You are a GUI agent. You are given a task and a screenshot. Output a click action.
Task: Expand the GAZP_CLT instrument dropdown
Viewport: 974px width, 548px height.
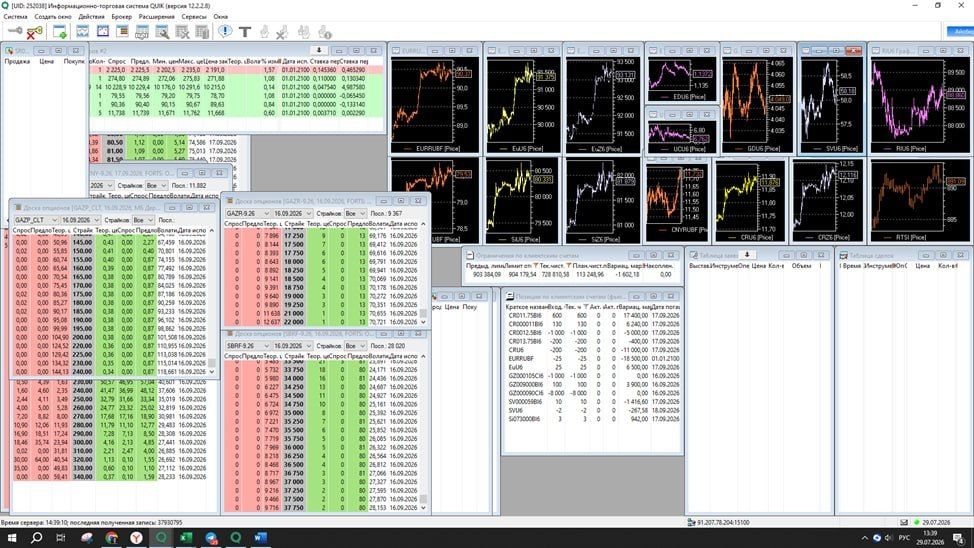53,220
